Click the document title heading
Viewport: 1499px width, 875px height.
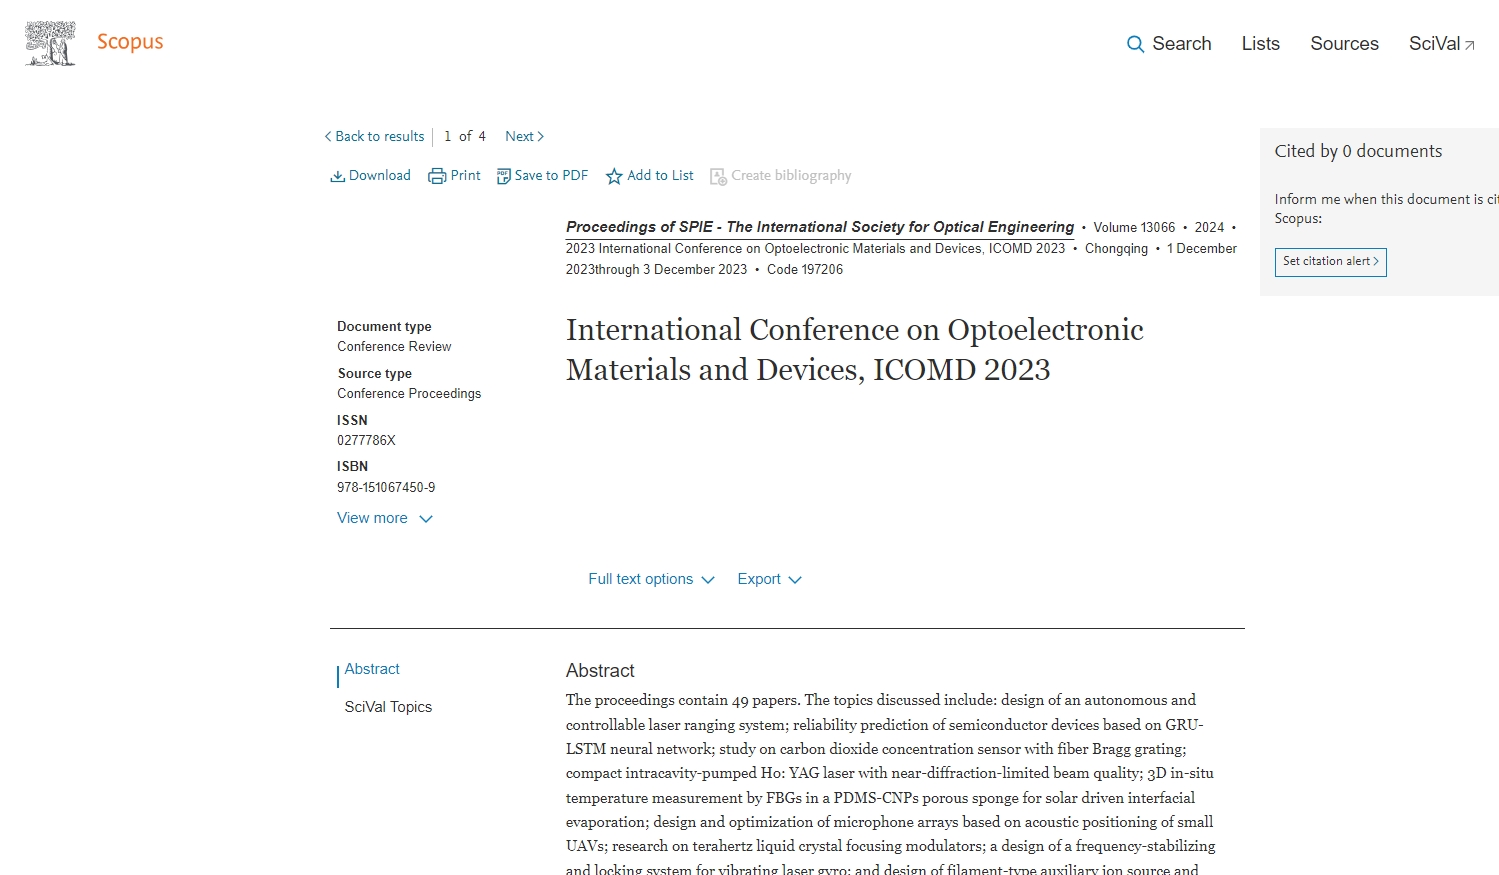click(x=855, y=350)
